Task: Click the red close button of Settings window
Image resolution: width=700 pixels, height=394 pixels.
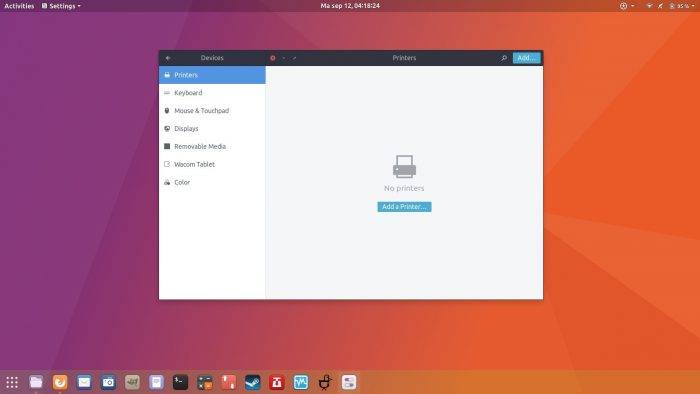Action: (x=273, y=58)
